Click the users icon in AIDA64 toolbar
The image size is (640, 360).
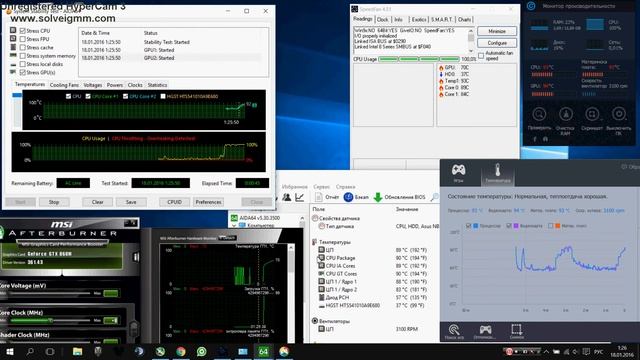pos(287,198)
